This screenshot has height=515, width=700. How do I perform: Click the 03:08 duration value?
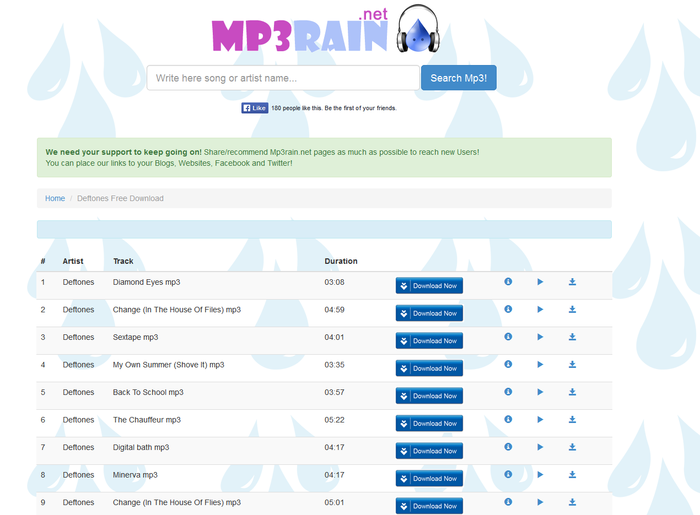tap(334, 282)
